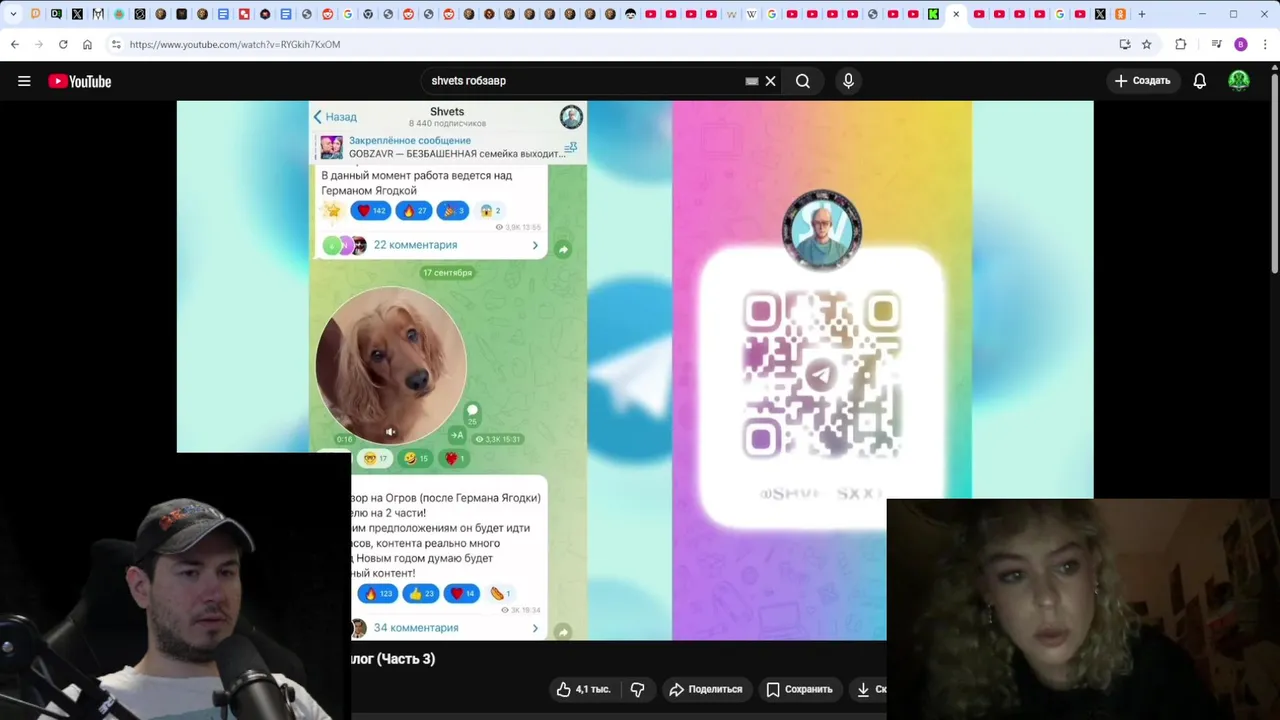The image size is (1280, 720).
Task: Clear the YouTube search query
Action: tap(771, 81)
